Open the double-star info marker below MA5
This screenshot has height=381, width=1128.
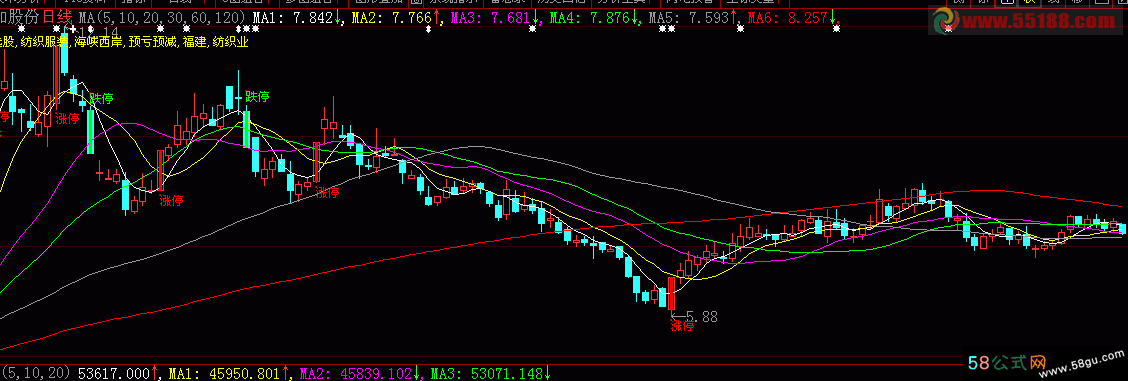(x=667, y=29)
